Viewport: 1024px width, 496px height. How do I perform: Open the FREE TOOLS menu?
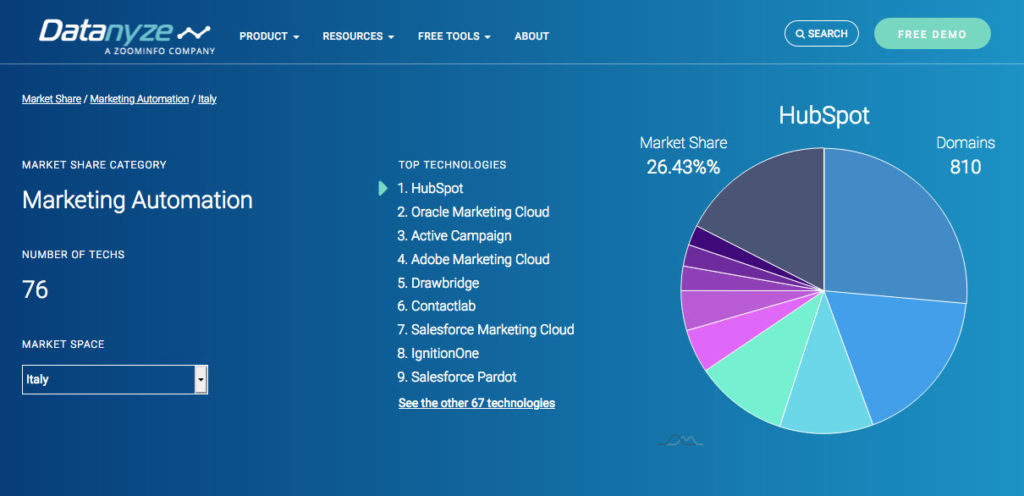454,37
